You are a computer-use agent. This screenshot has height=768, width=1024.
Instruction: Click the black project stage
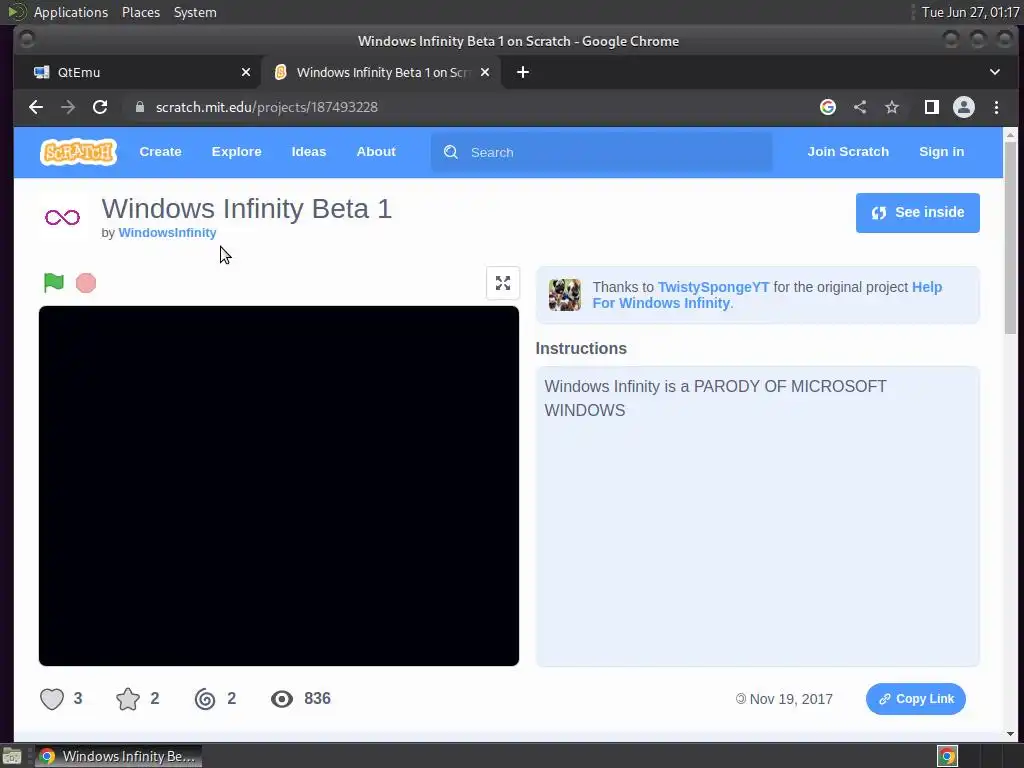pos(279,486)
